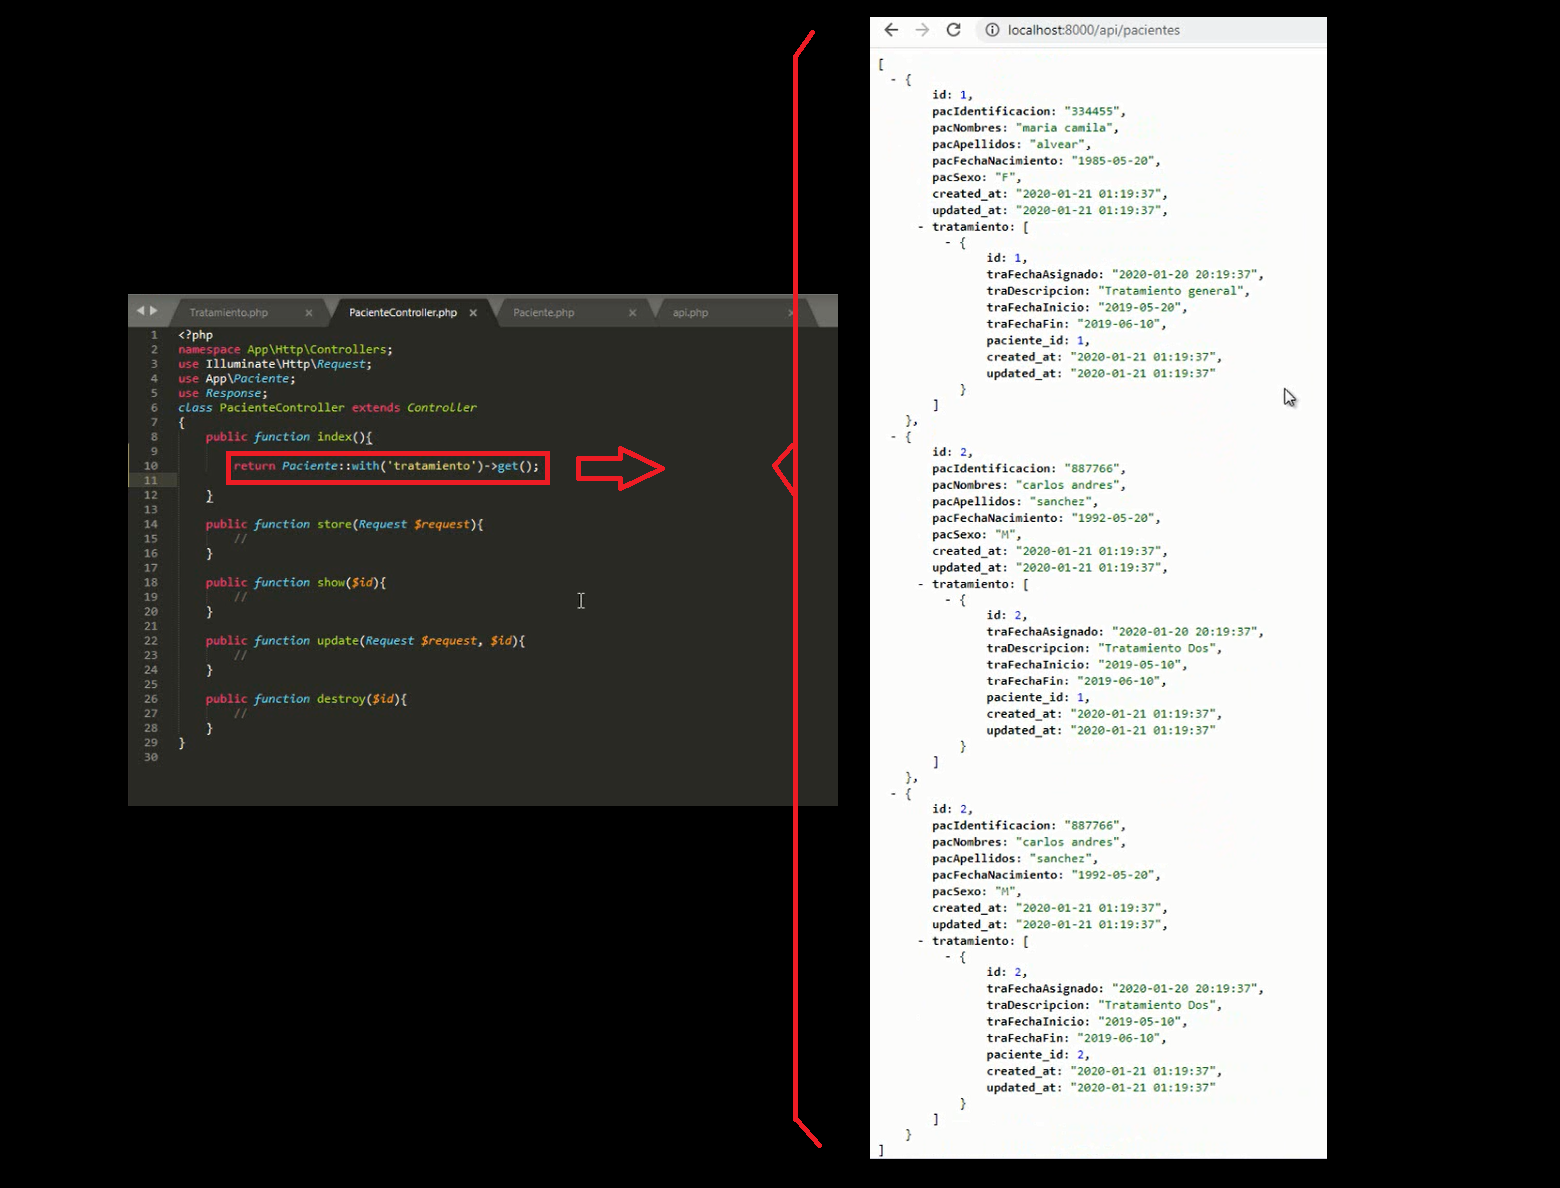Click the browser back arrow
The width and height of the screenshot is (1560, 1188).
[x=891, y=30]
